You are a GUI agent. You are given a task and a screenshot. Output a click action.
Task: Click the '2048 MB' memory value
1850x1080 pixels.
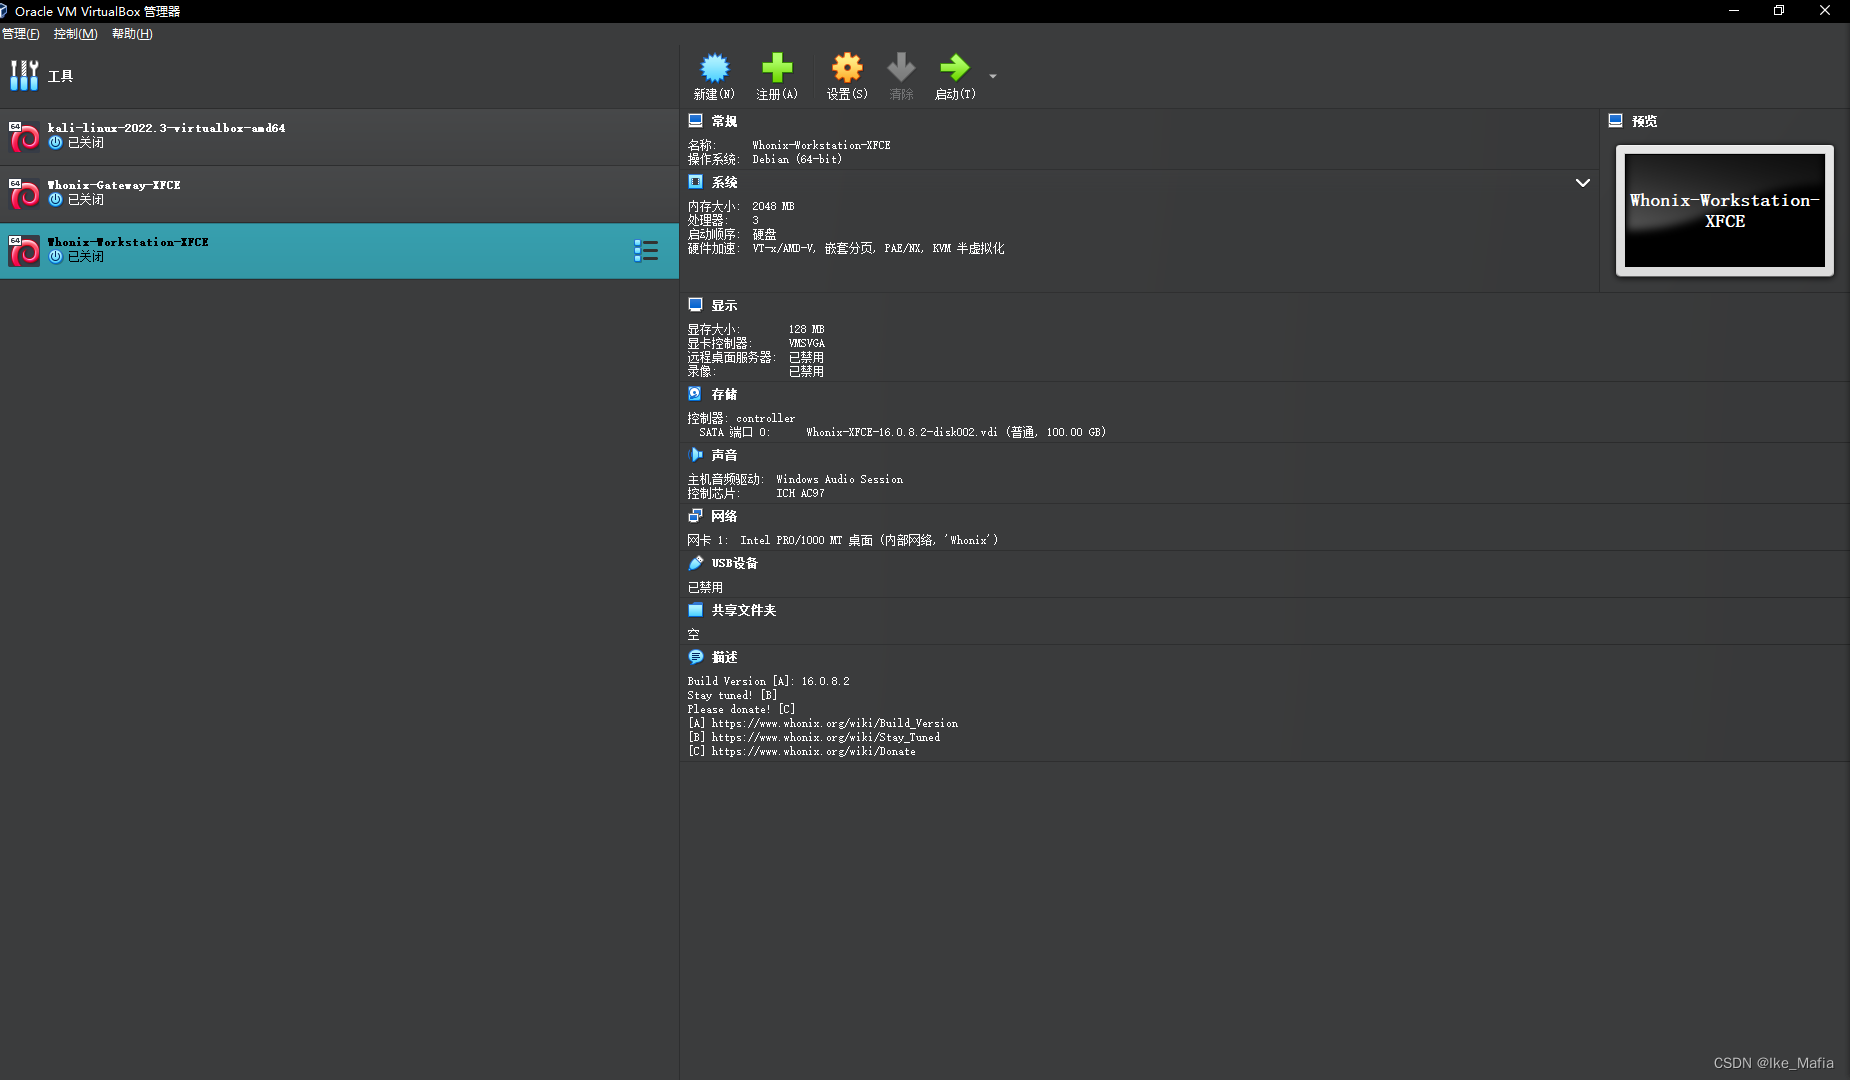773,206
